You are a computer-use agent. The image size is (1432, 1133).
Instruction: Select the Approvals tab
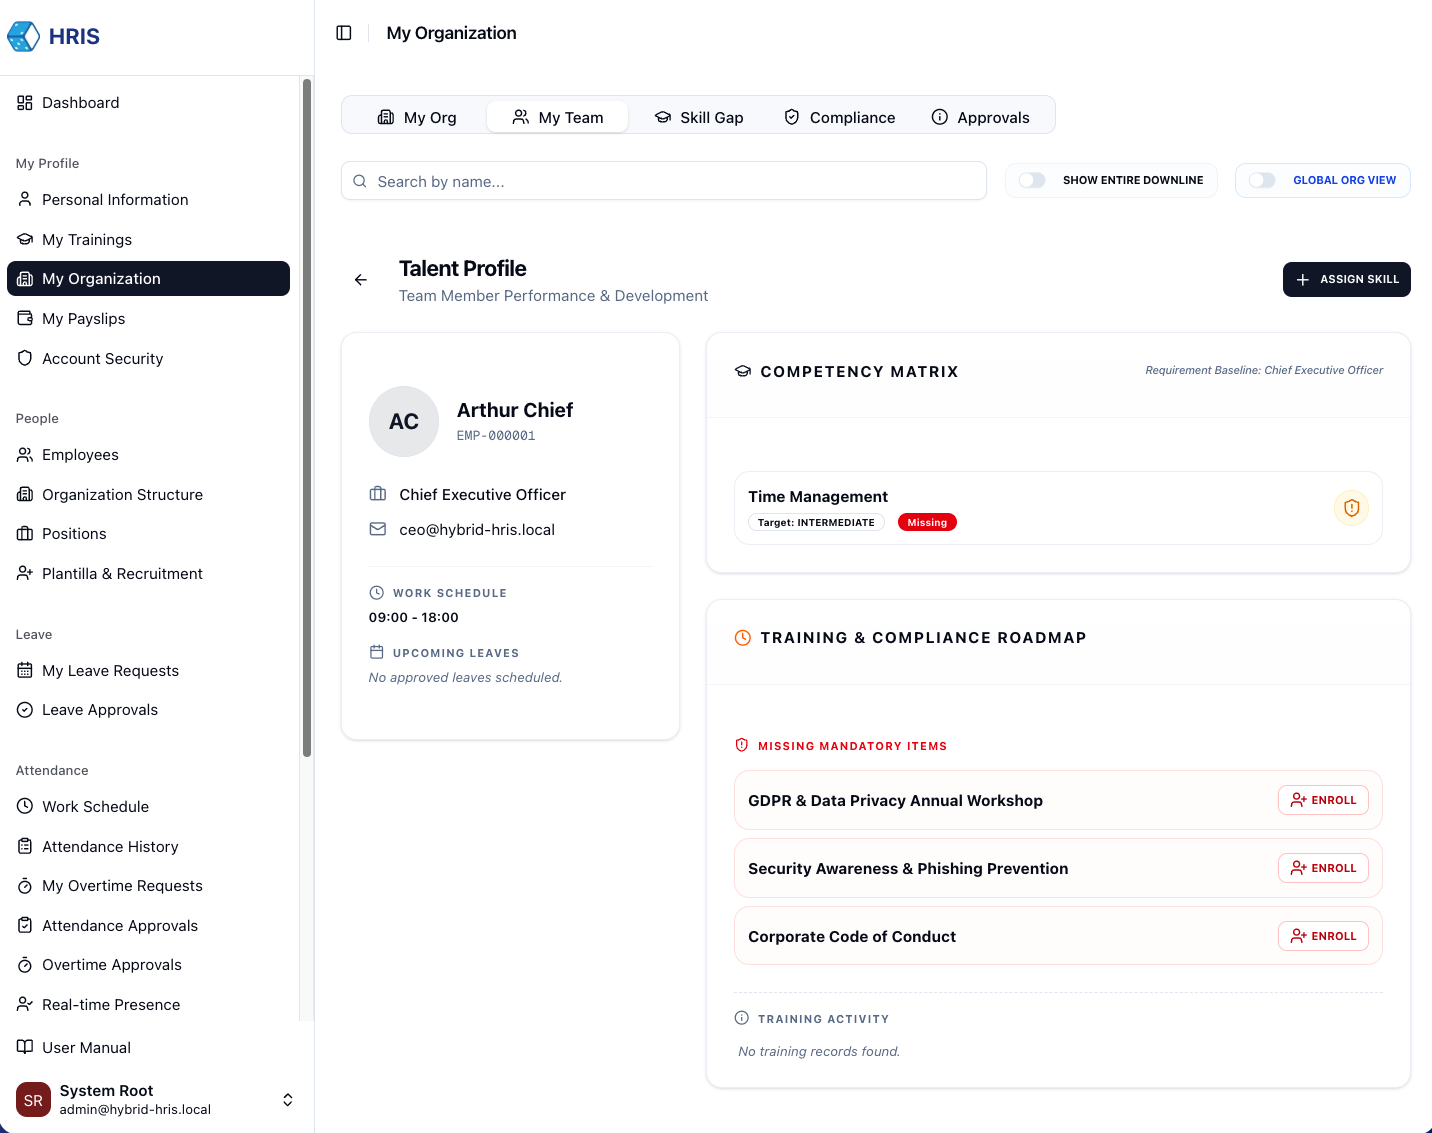click(x=980, y=118)
